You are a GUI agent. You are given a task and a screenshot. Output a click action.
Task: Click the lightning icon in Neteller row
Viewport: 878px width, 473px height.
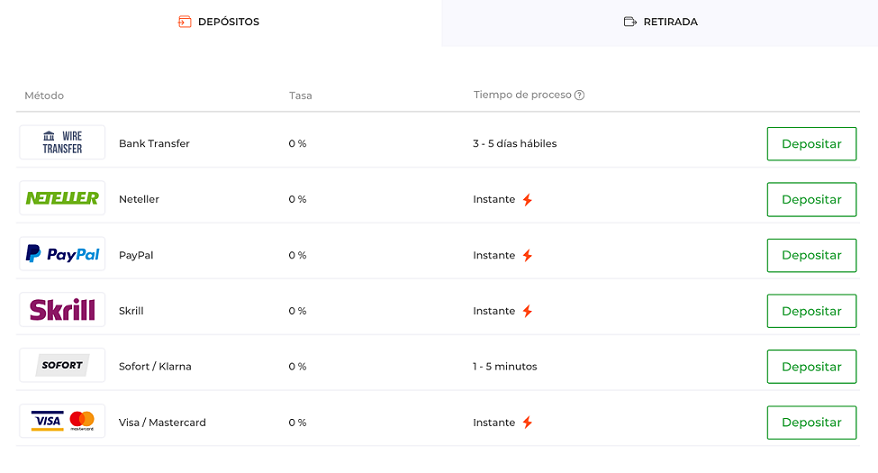[527, 200]
